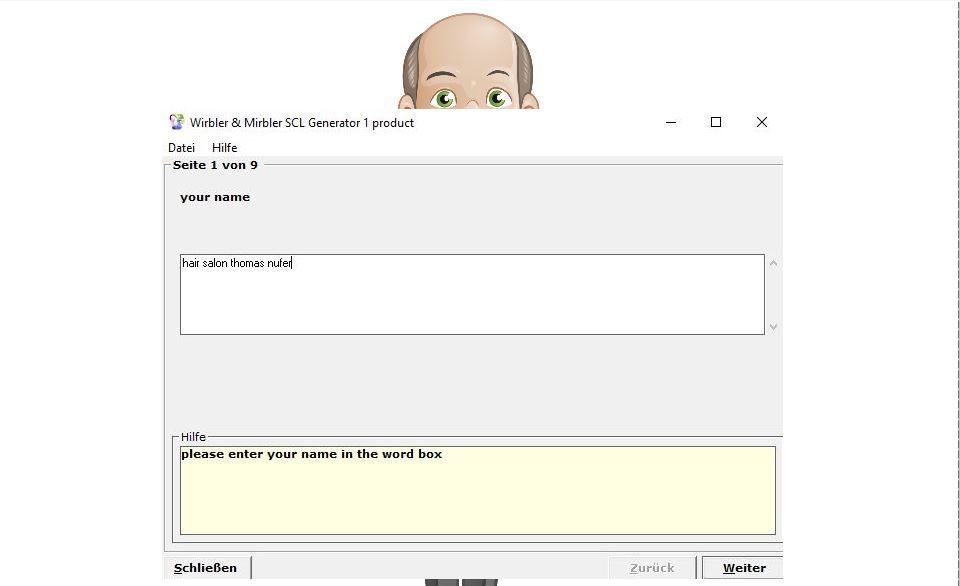960x586 pixels.
Task: Click the yellow Hilfe help text area
Action: pyautogui.click(x=477, y=490)
